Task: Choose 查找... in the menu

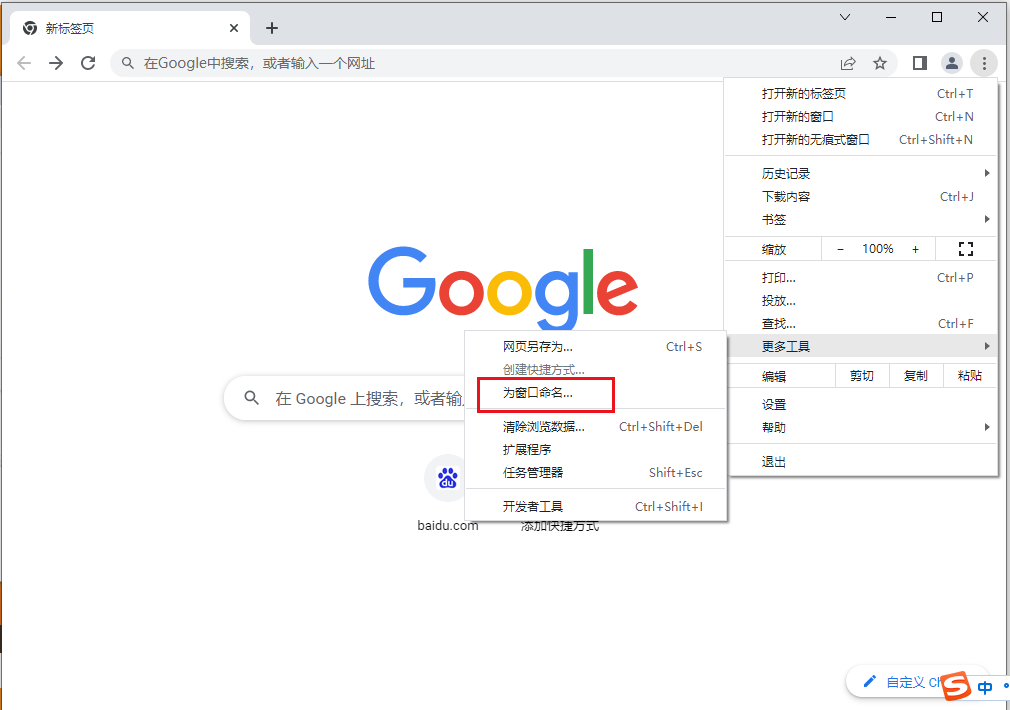Action: point(861,324)
